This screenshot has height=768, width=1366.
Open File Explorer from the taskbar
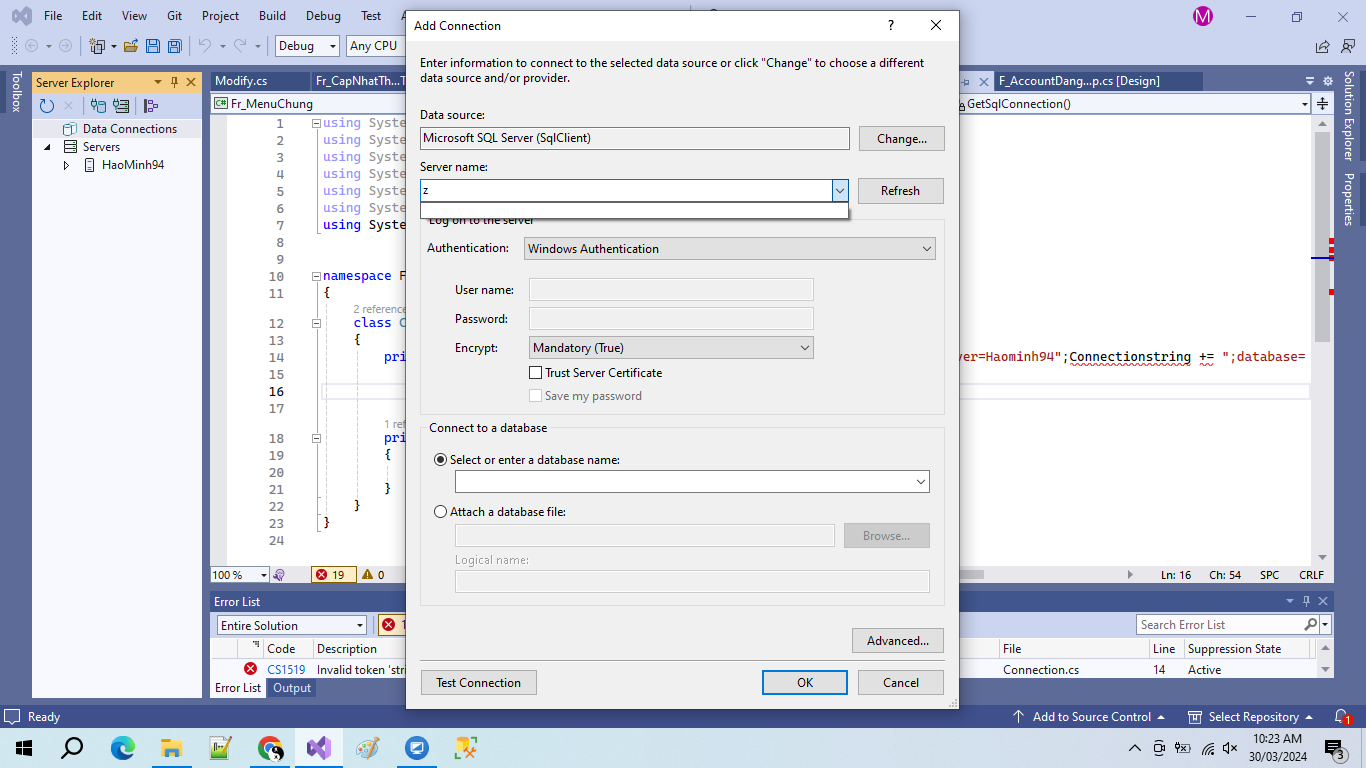(171, 748)
